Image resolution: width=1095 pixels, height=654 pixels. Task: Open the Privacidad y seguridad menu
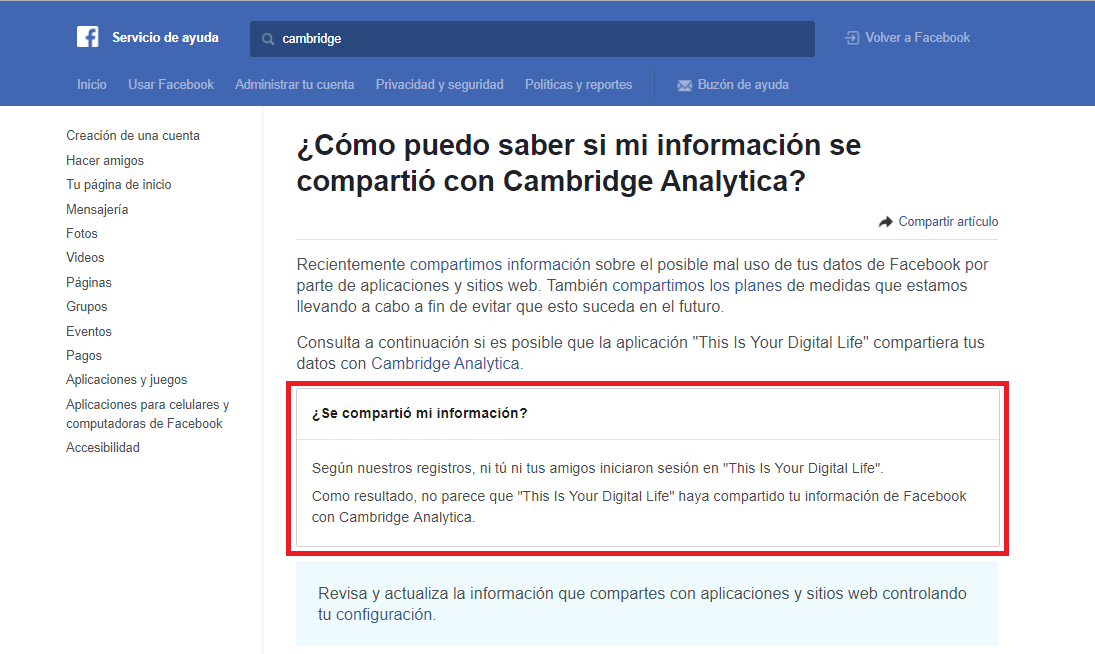[x=439, y=84]
